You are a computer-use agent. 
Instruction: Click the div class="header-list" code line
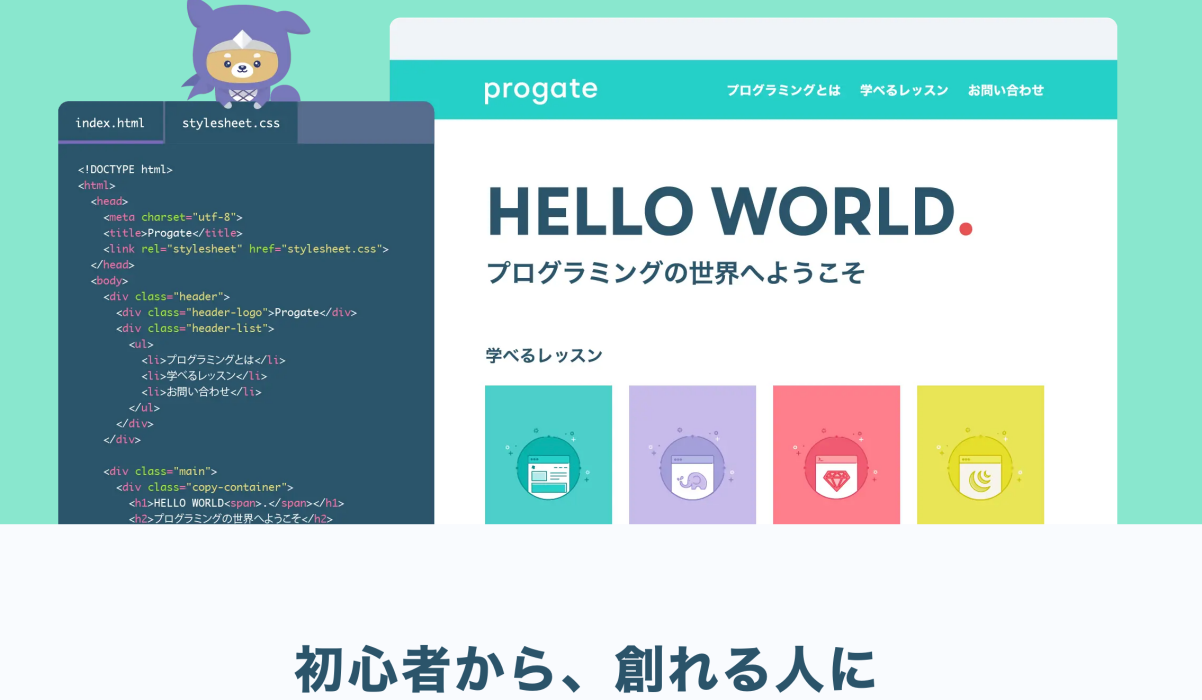[x=195, y=328]
